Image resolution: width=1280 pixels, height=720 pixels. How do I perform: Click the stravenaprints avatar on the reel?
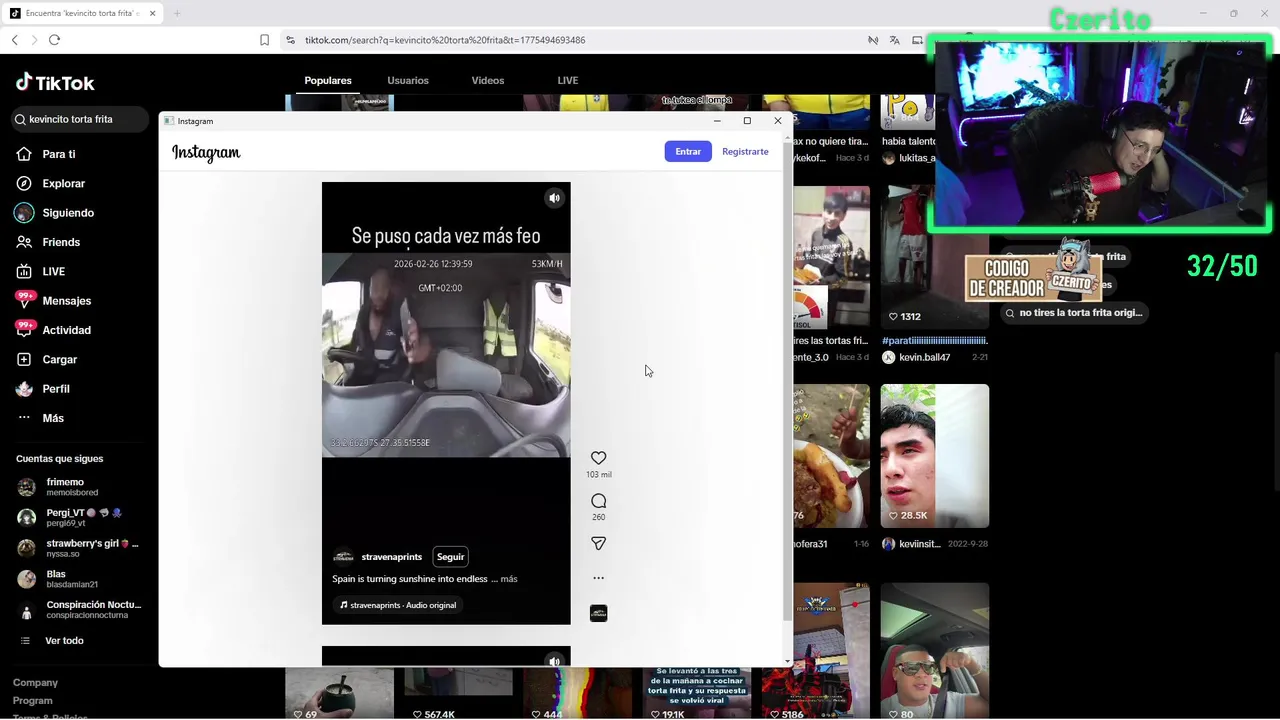coord(343,557)
